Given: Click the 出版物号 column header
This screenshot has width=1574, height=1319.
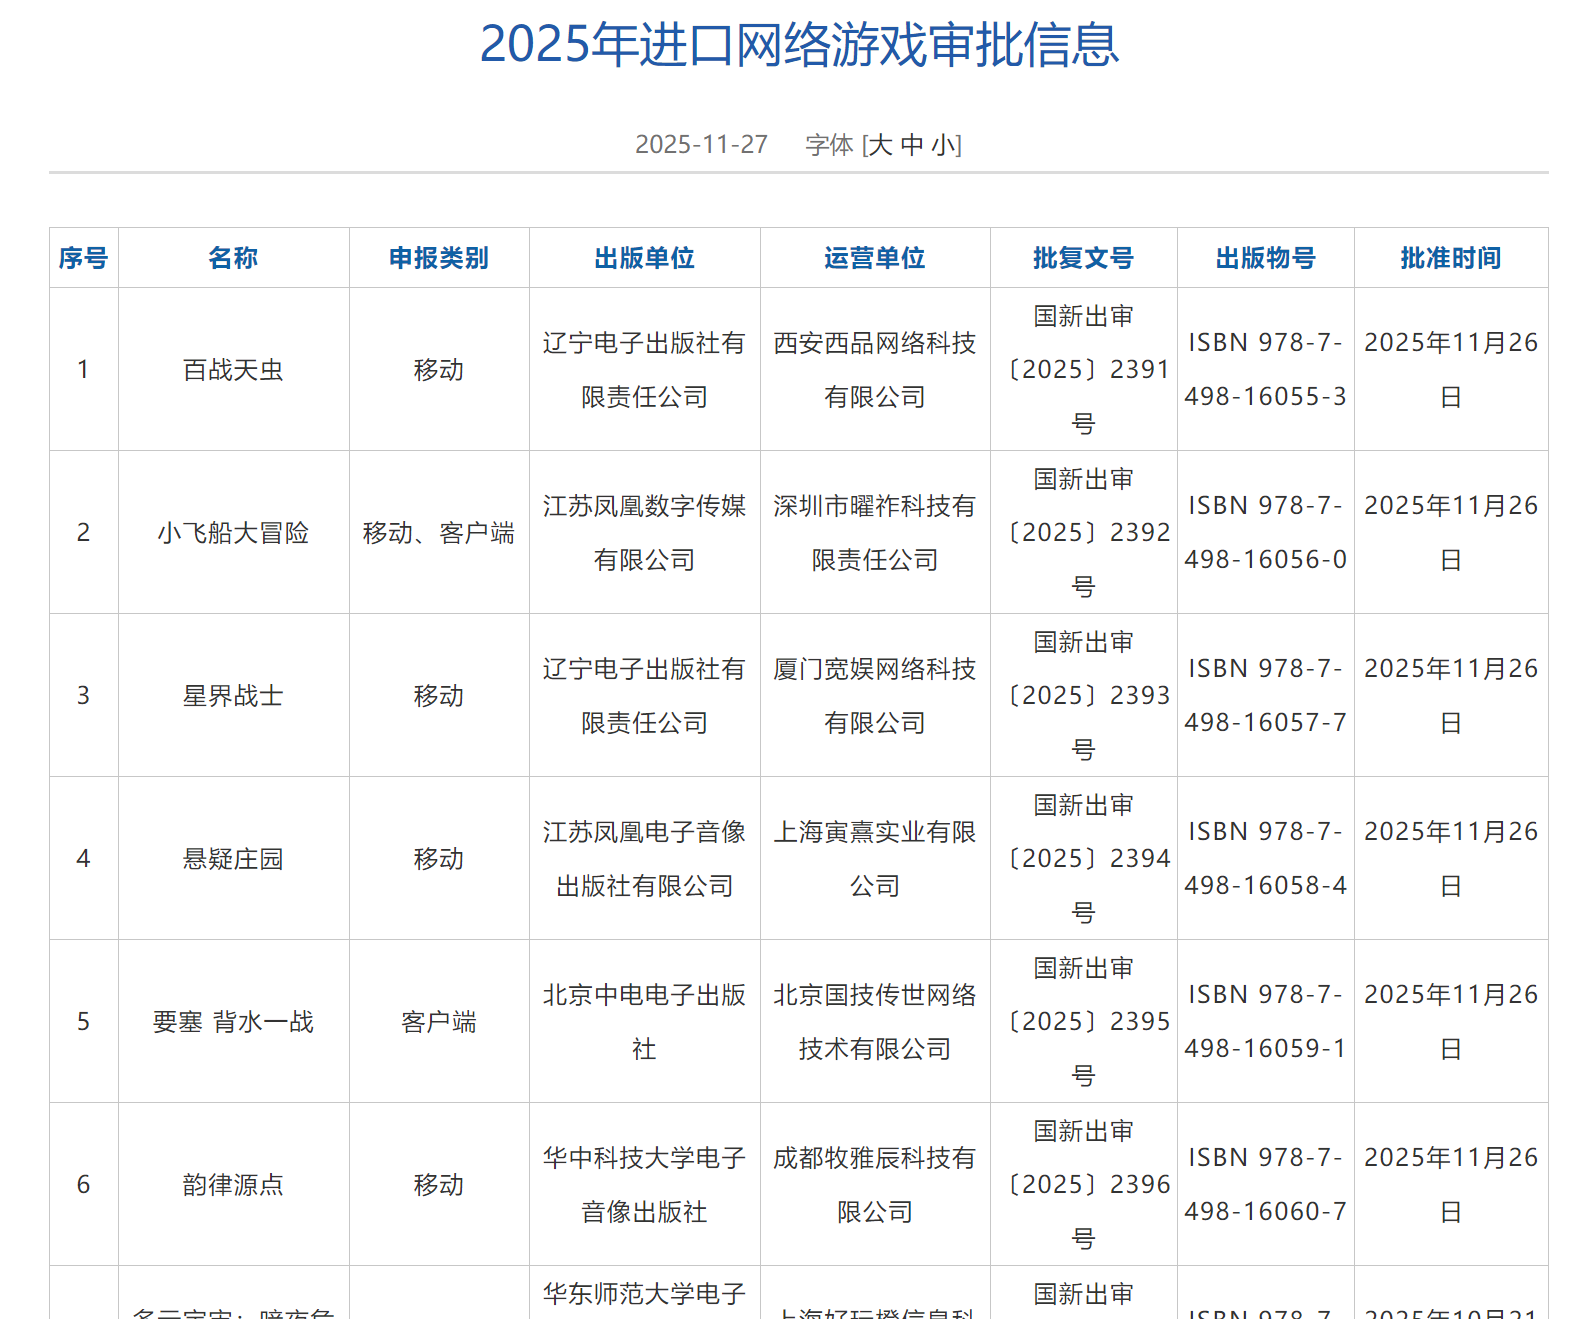Looking at the screenshot, I should (x=1265, y=258).
